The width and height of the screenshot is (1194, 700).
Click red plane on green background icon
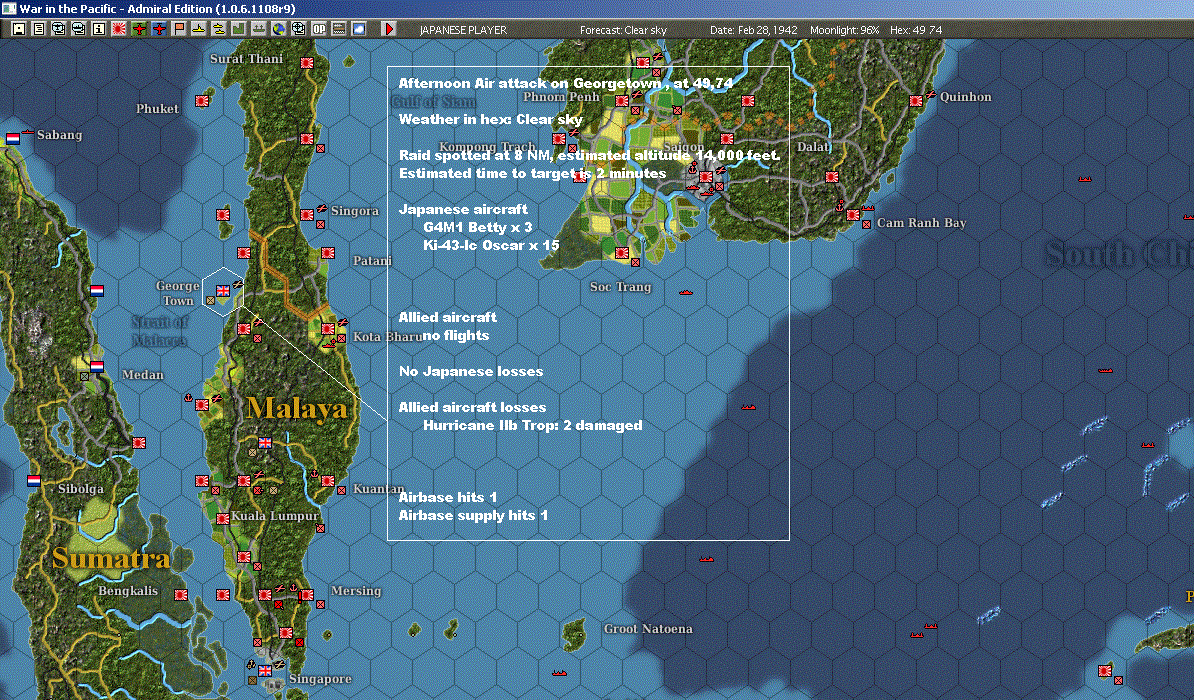pos(139,29)
